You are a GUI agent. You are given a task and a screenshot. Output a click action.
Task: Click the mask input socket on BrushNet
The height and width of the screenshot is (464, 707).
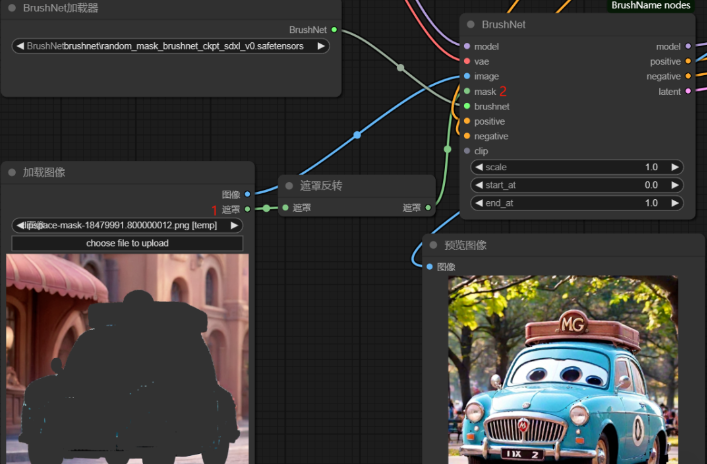(x=467, y=91)
